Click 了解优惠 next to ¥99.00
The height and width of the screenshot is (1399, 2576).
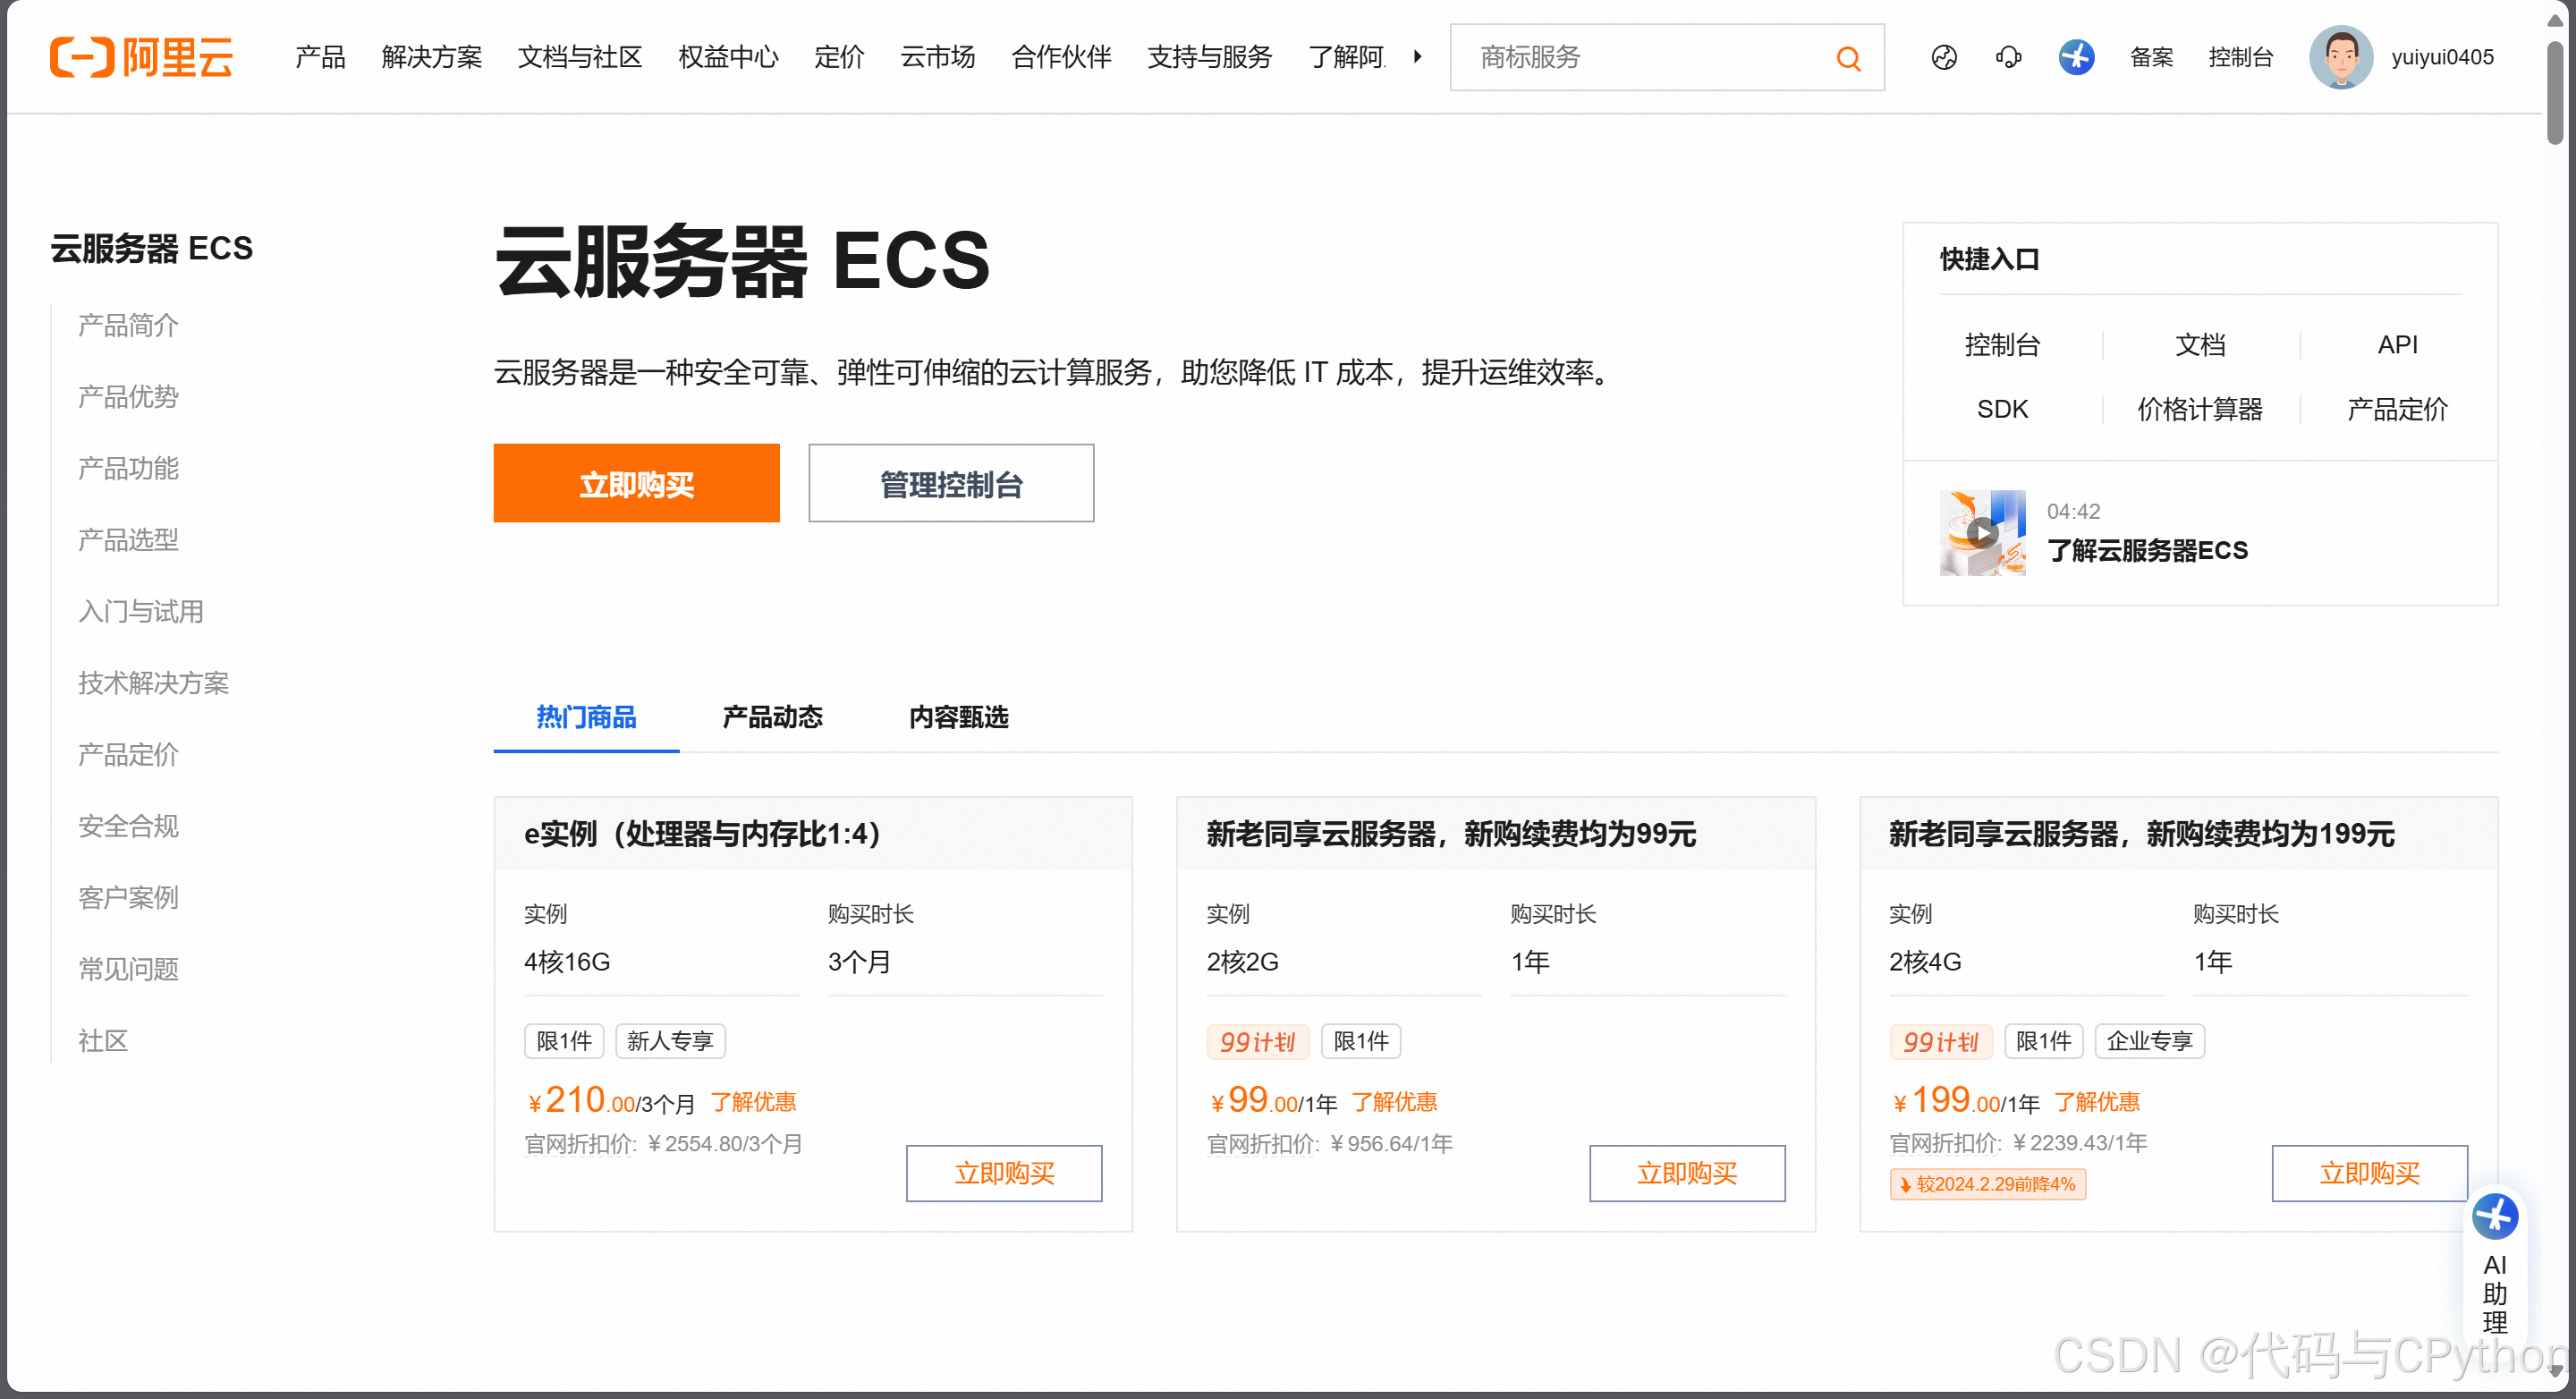click(x=1394, y=1102)
